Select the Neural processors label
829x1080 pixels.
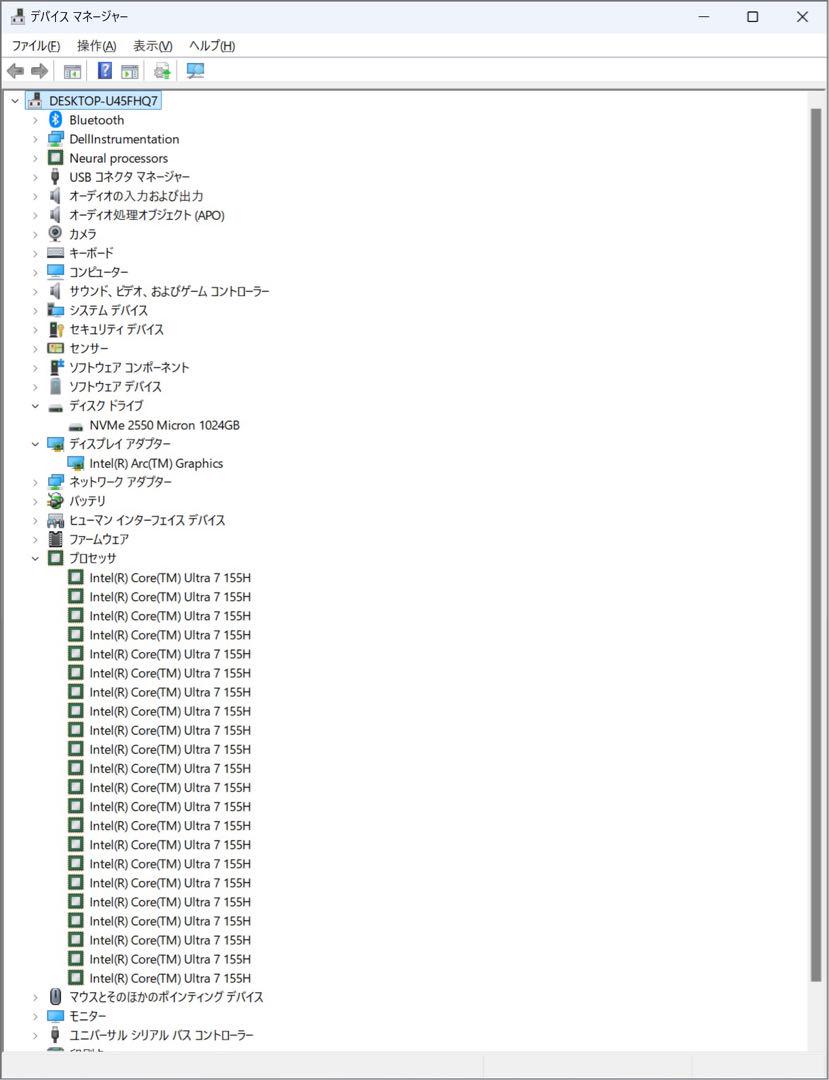point(118,158)
